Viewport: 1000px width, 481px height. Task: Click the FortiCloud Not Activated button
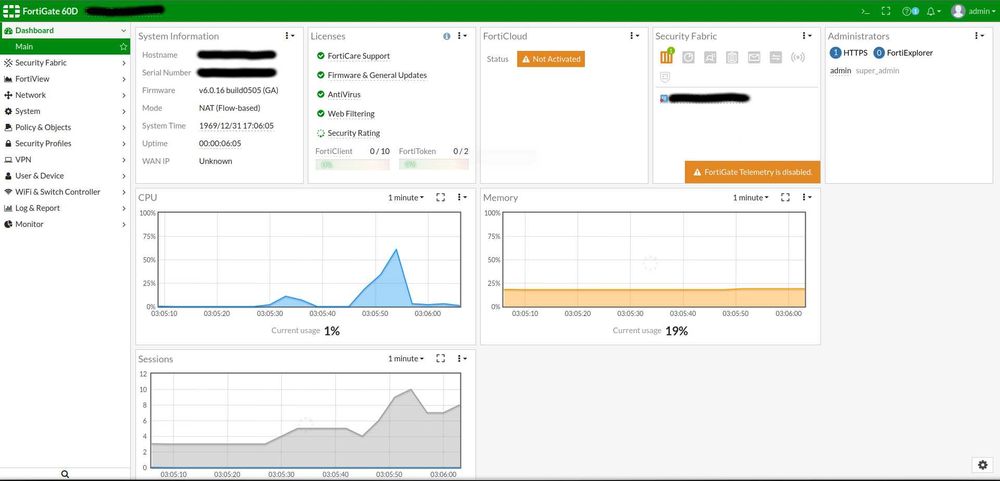pyautogui.click(x=550, y=59)
